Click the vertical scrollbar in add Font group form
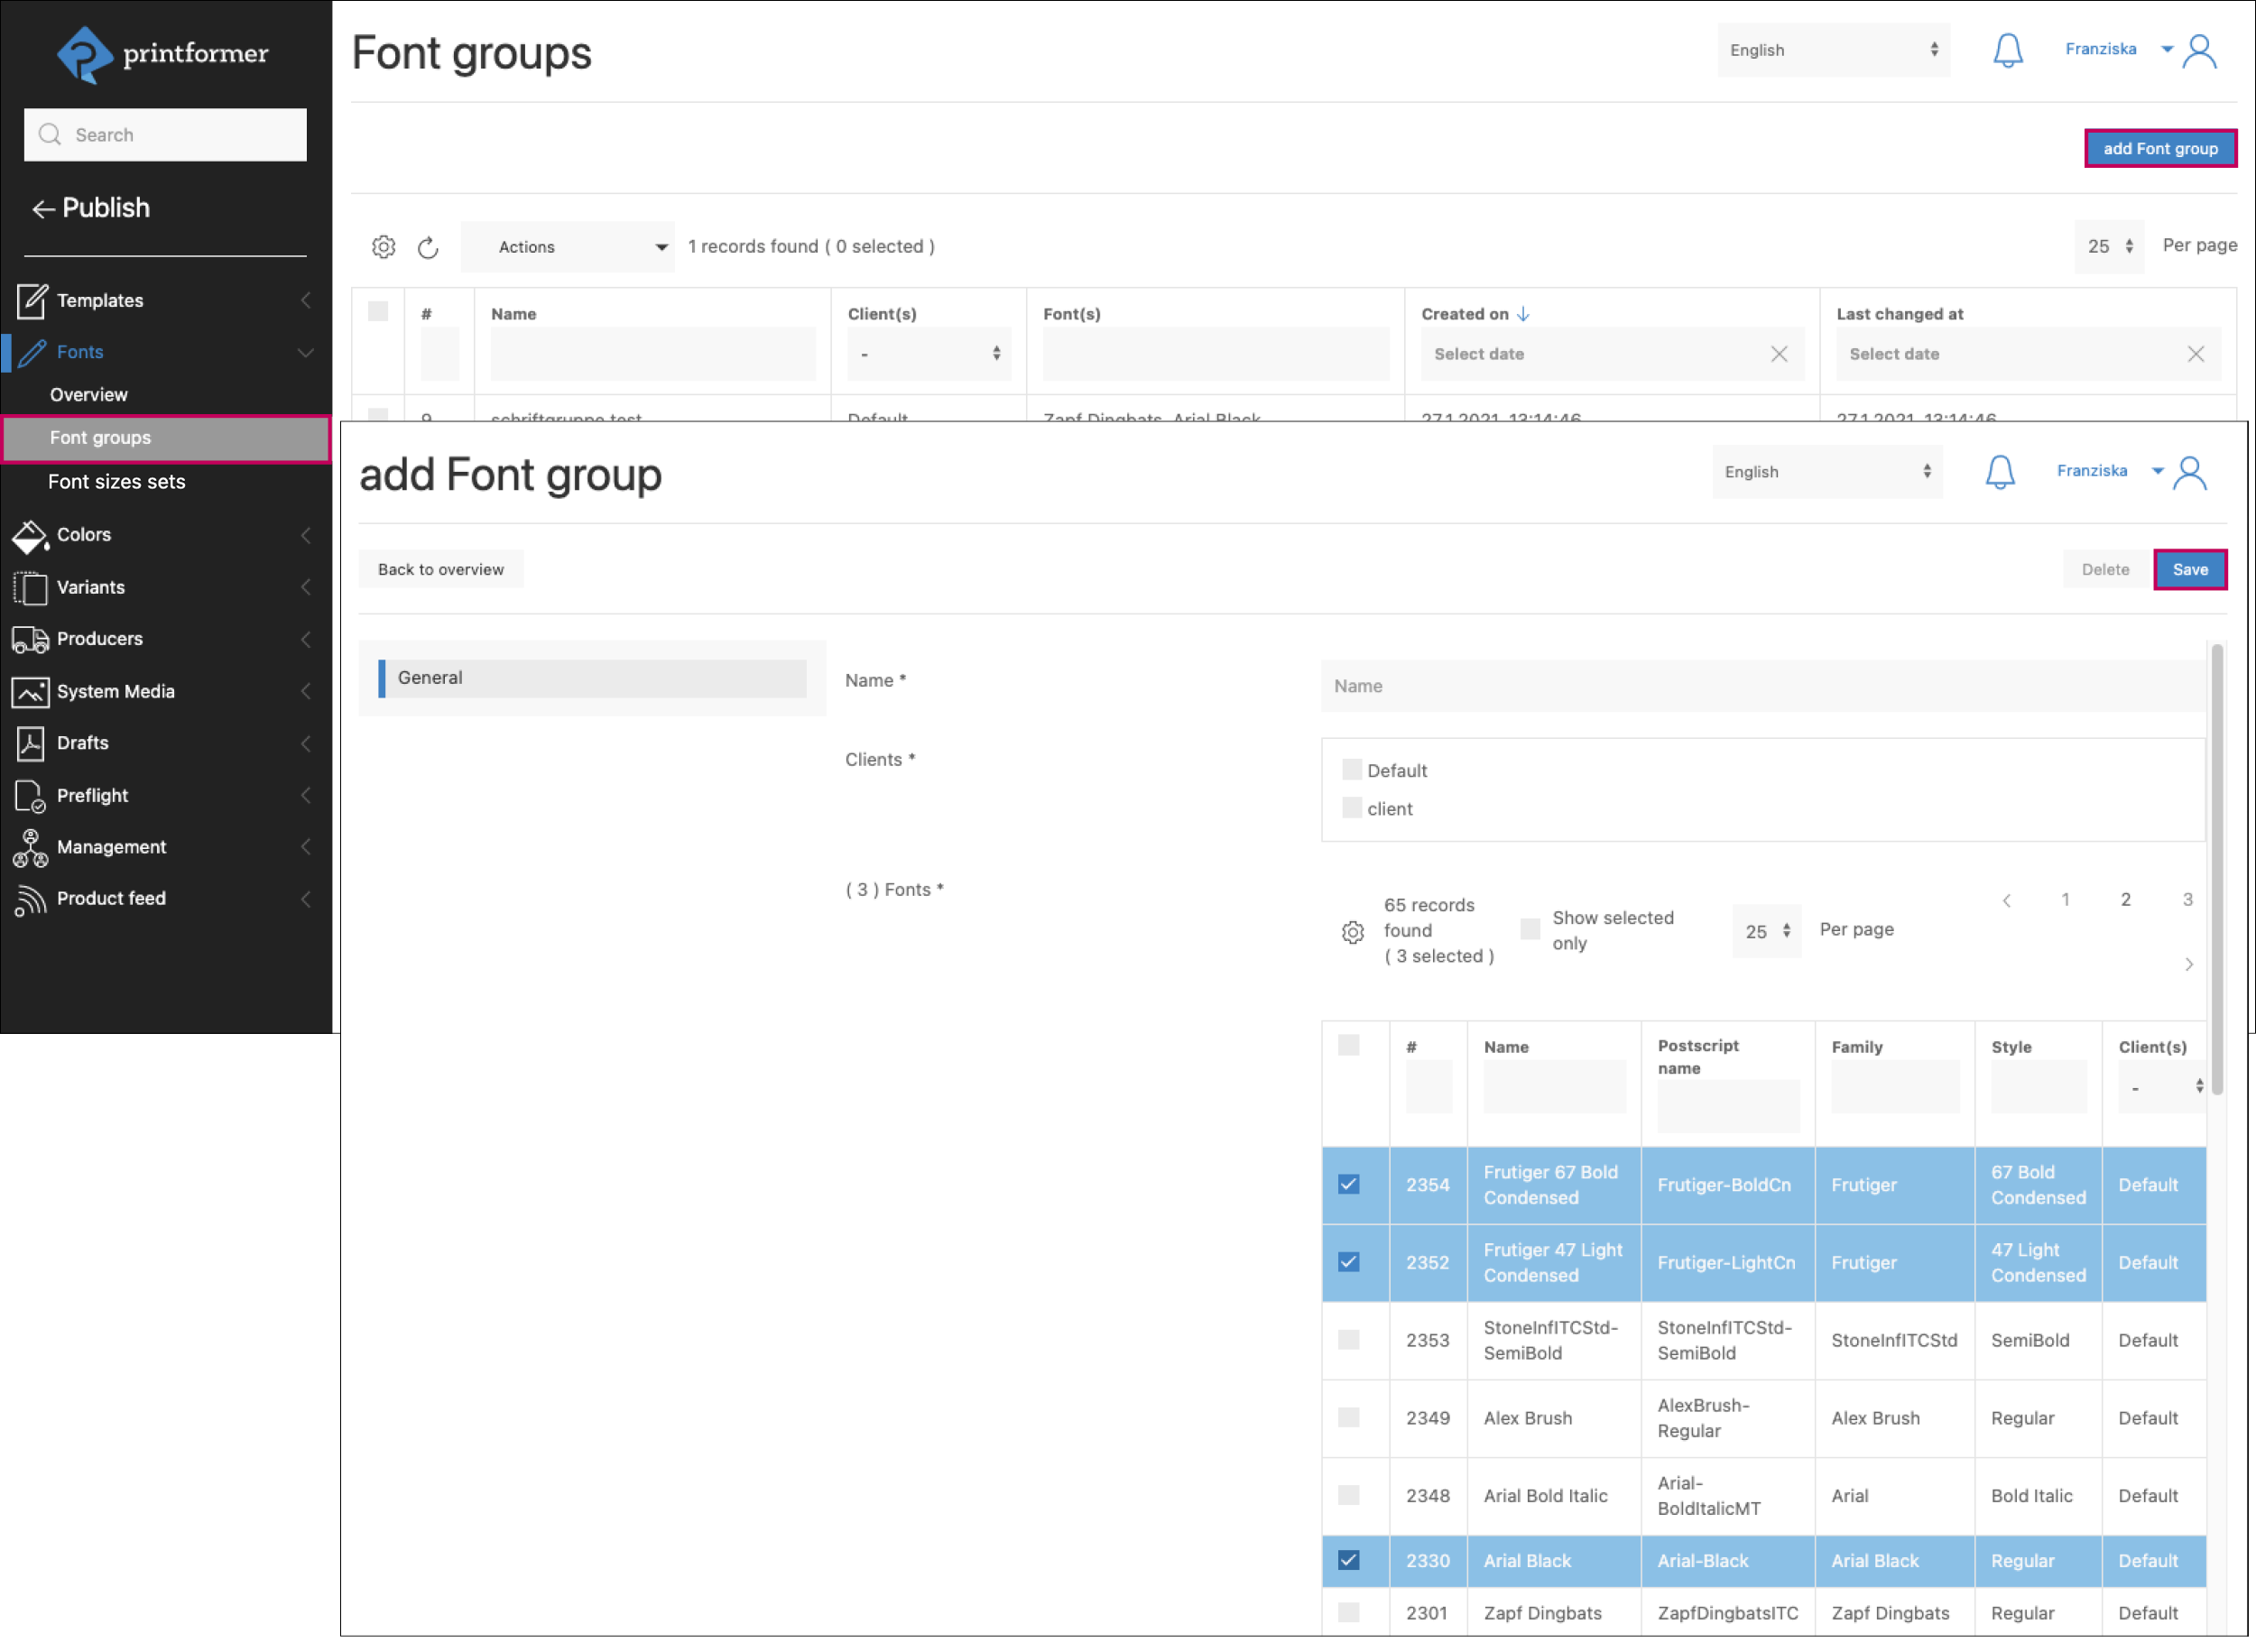 tap(2217, 870)
